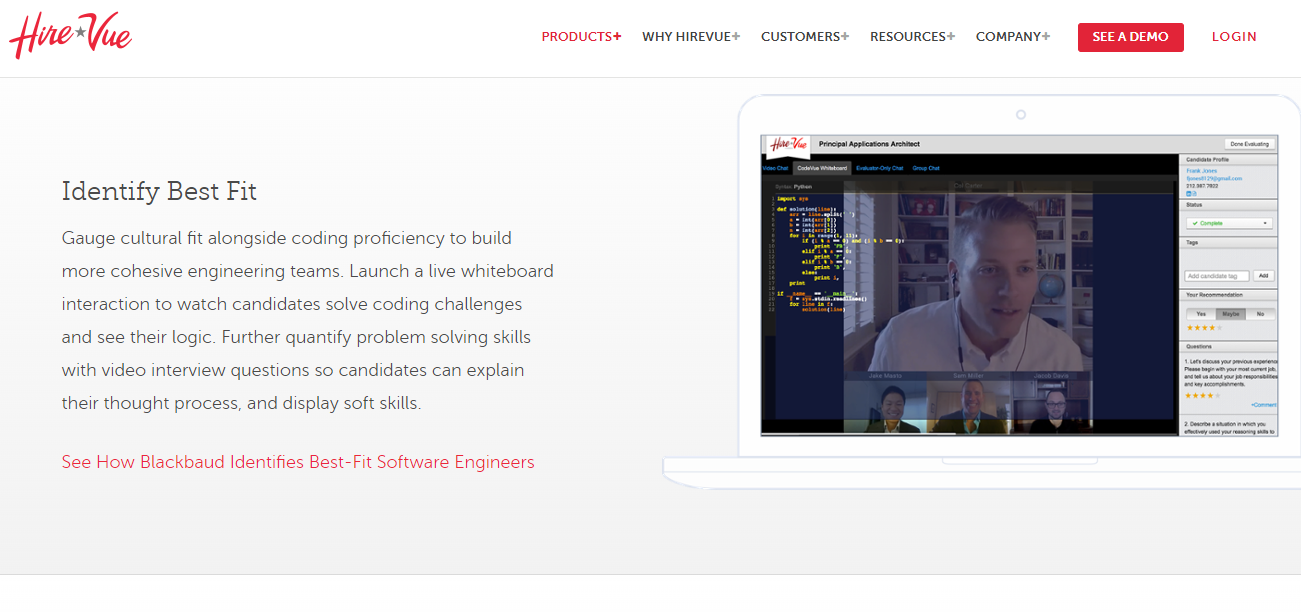Click the Identify Best Fit heading
The height and width of the screenshot is (612, 1301).
pos(159,191)
